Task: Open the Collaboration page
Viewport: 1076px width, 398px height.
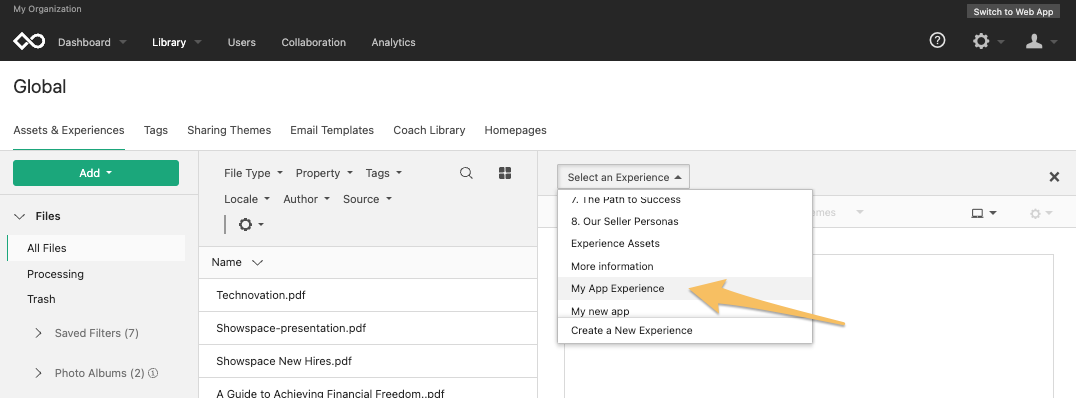Action: click(x=314, y=42)
